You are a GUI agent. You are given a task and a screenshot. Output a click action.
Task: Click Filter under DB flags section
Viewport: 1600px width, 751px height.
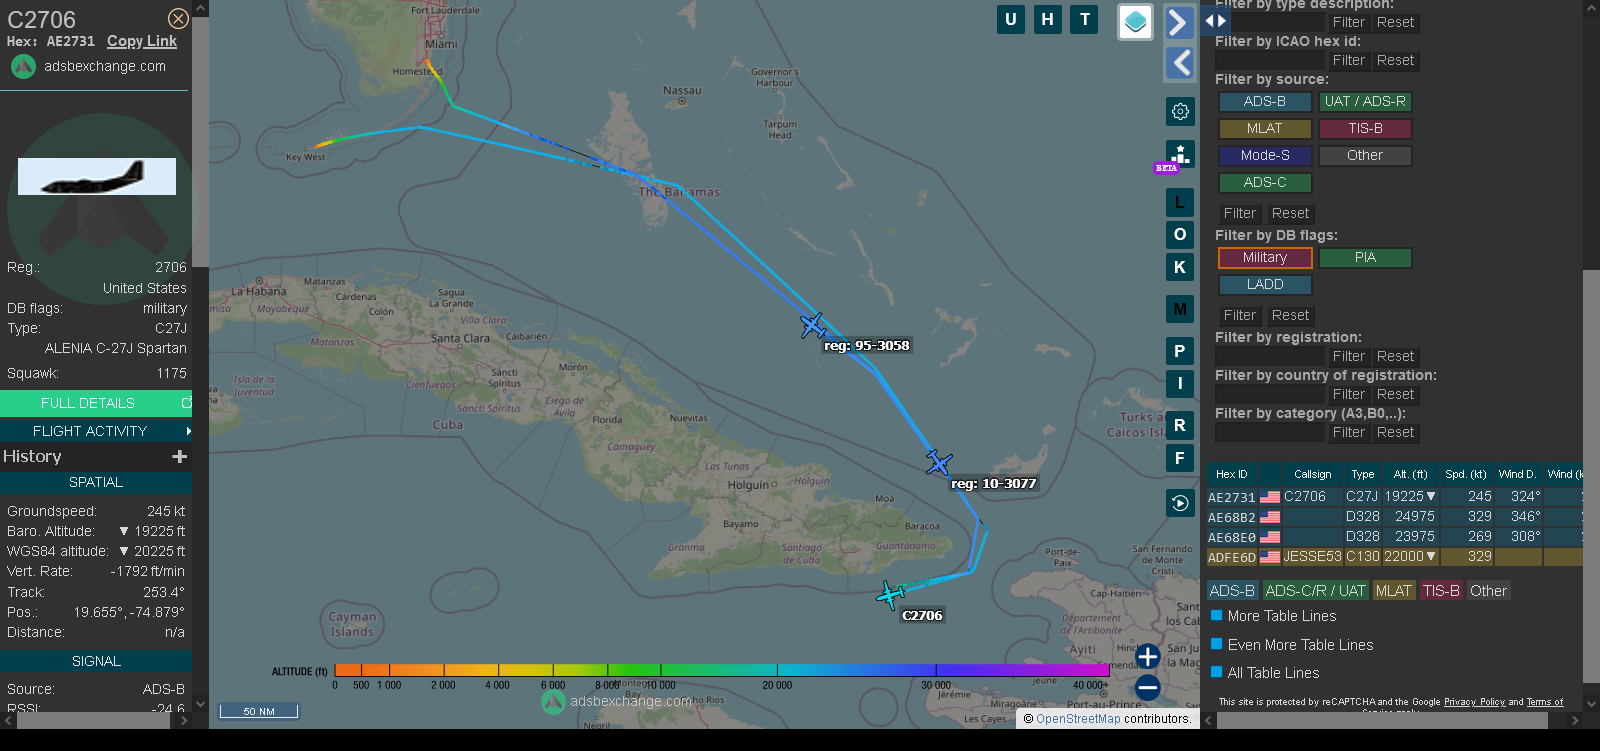tap(1239, 316)
